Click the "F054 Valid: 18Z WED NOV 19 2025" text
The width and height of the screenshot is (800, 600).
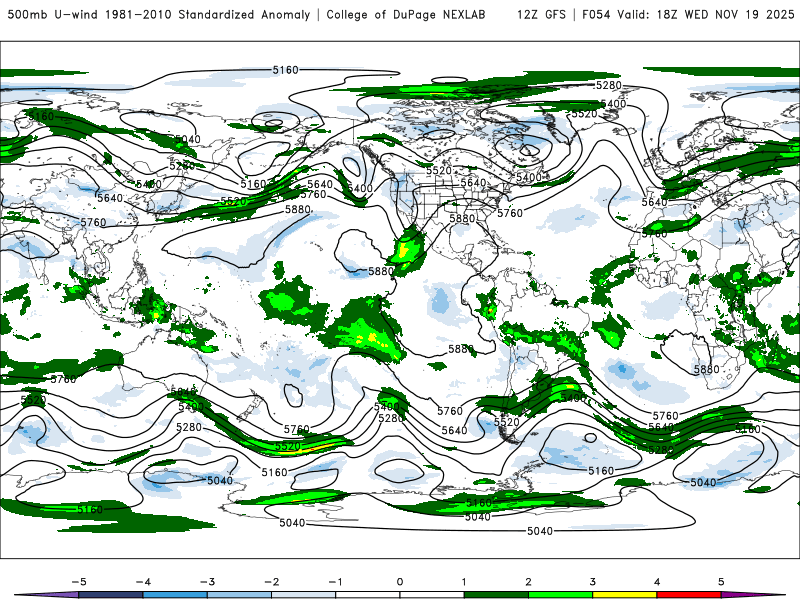[x=688, y=15]
